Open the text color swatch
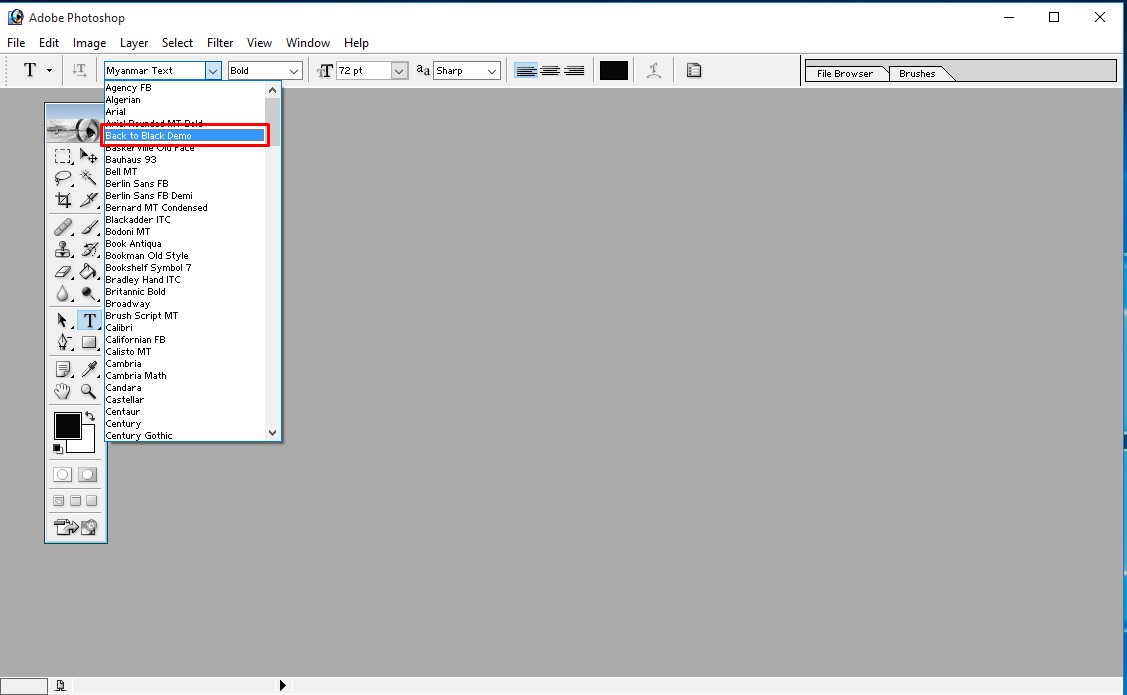 pyautogui.click(x=614, y=70)
